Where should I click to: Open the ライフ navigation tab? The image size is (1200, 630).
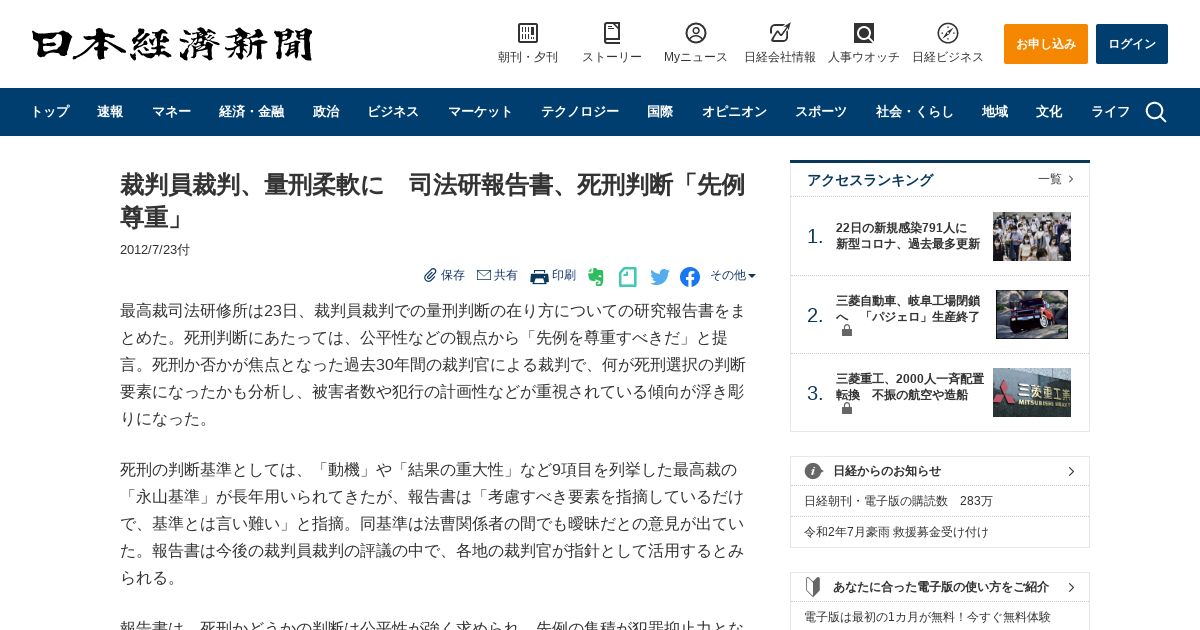click(1110, 112)
